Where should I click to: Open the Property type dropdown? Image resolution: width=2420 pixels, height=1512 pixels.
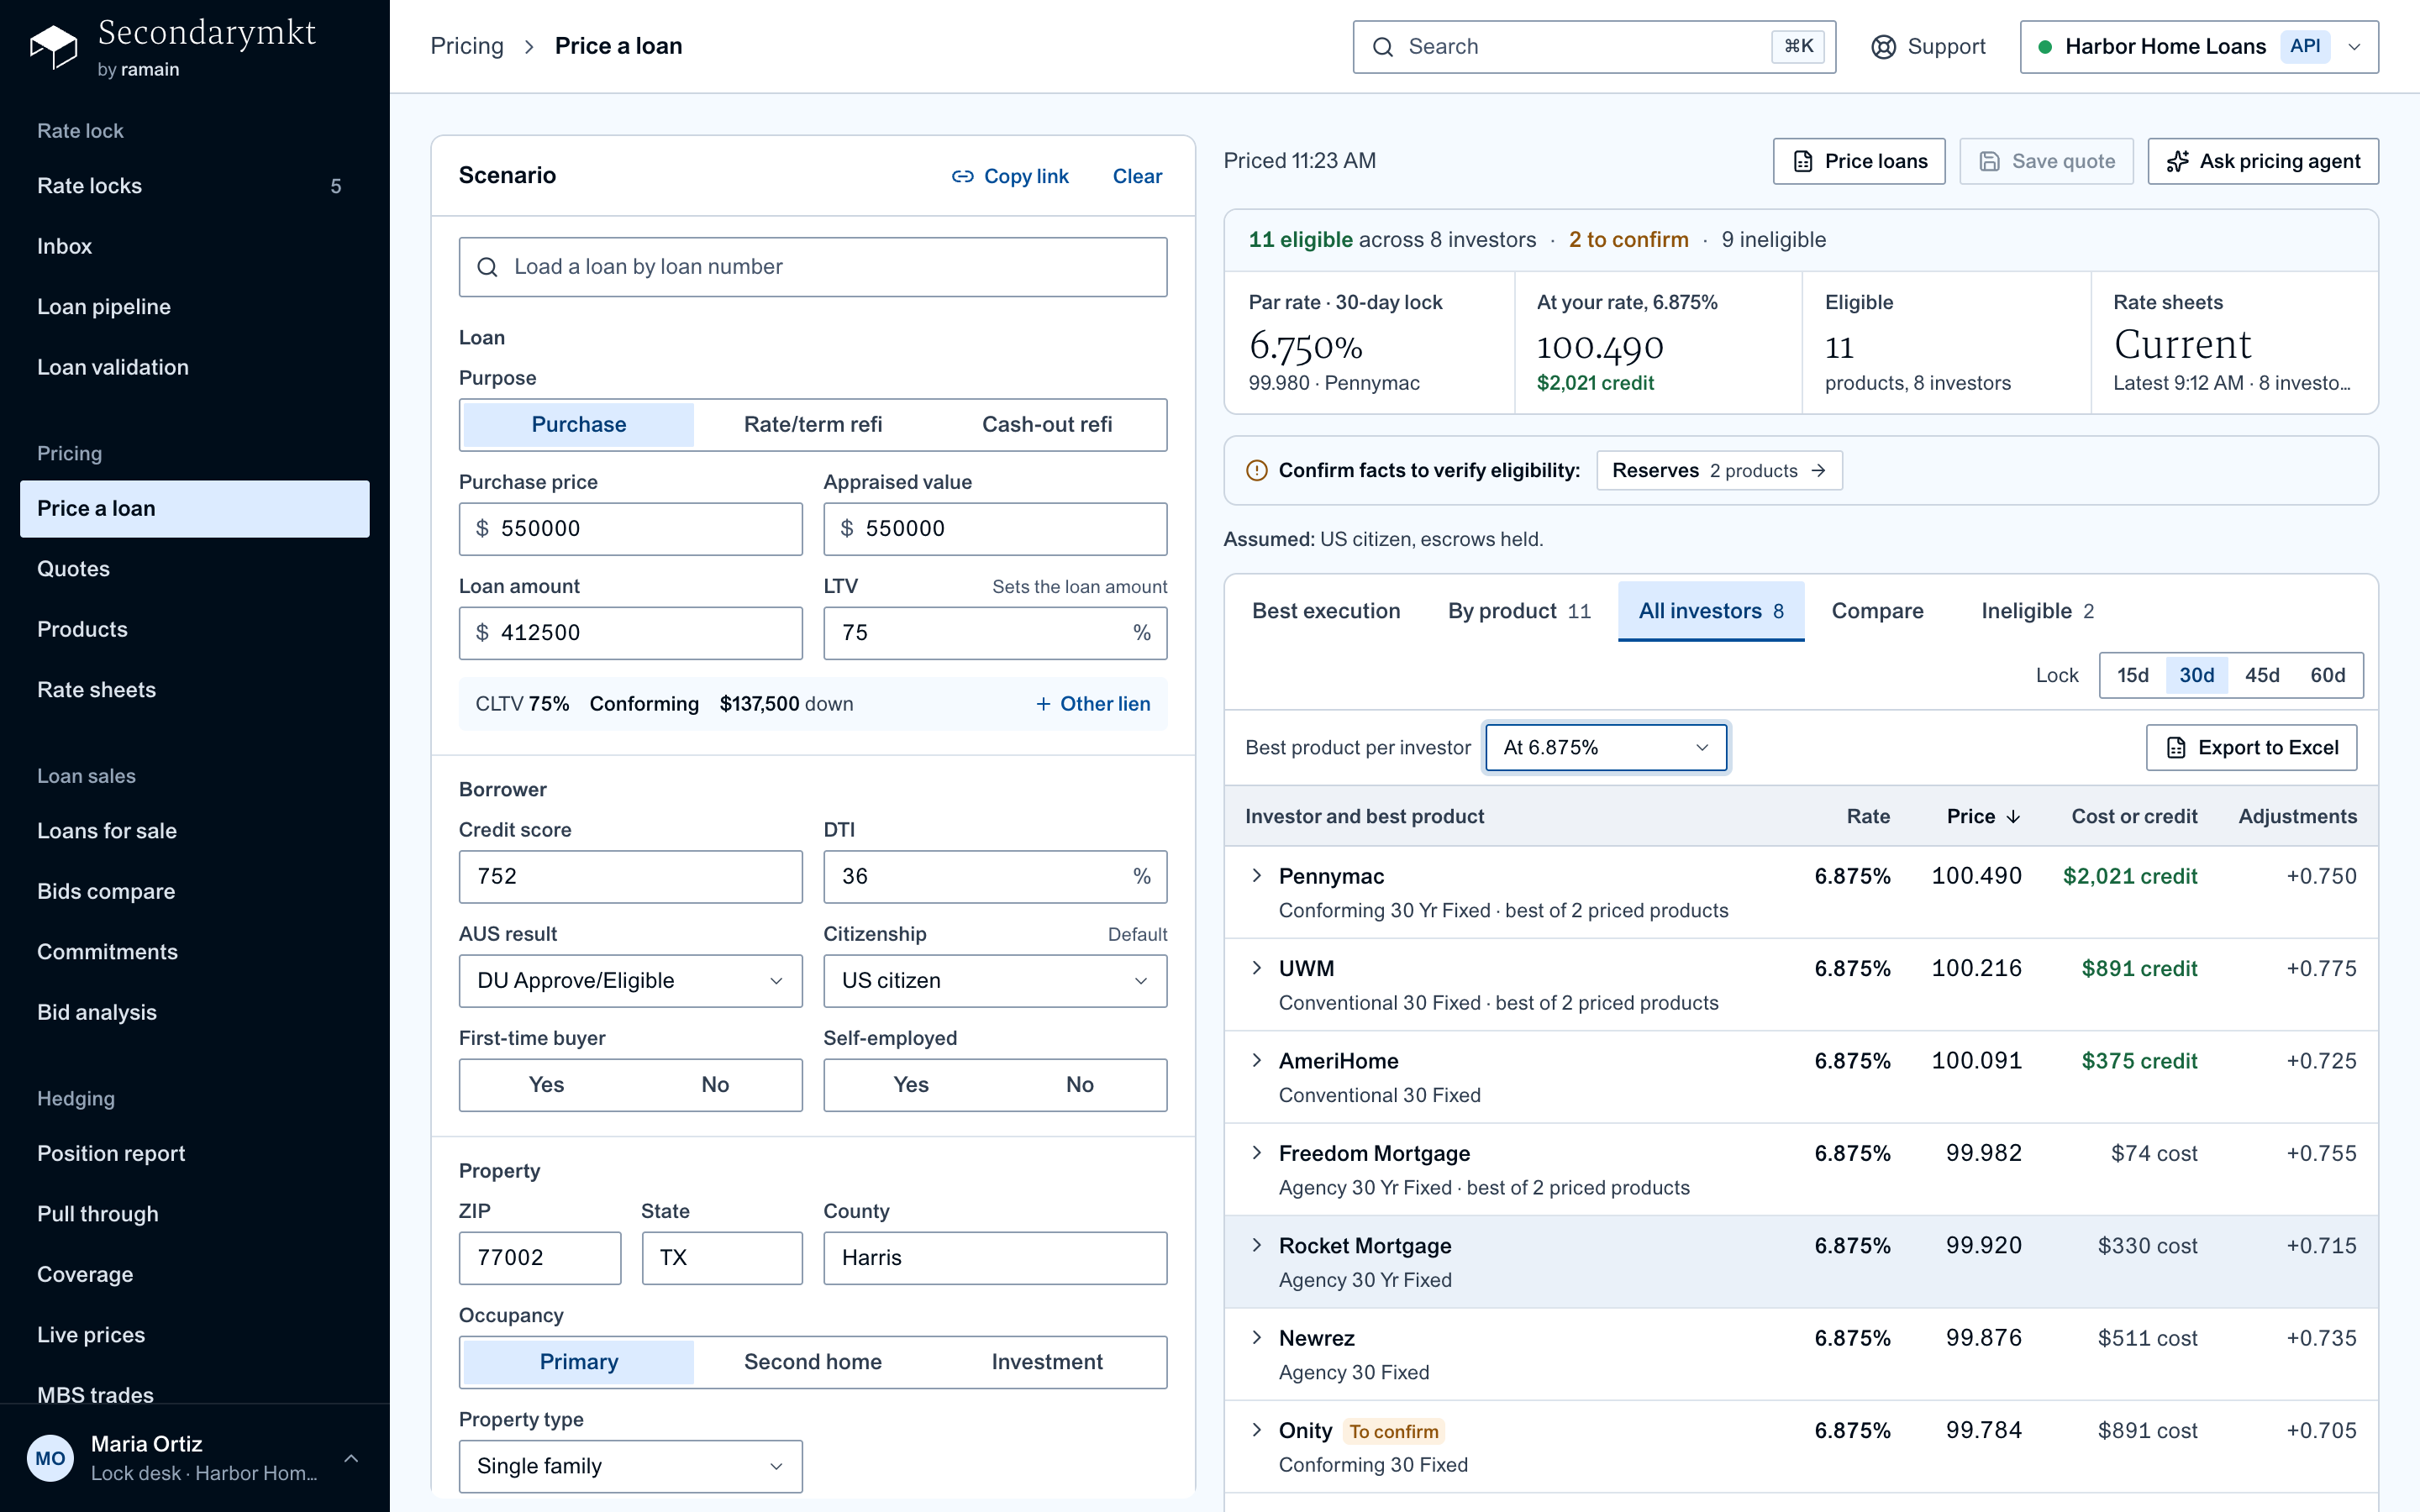tap(630, 1465)
